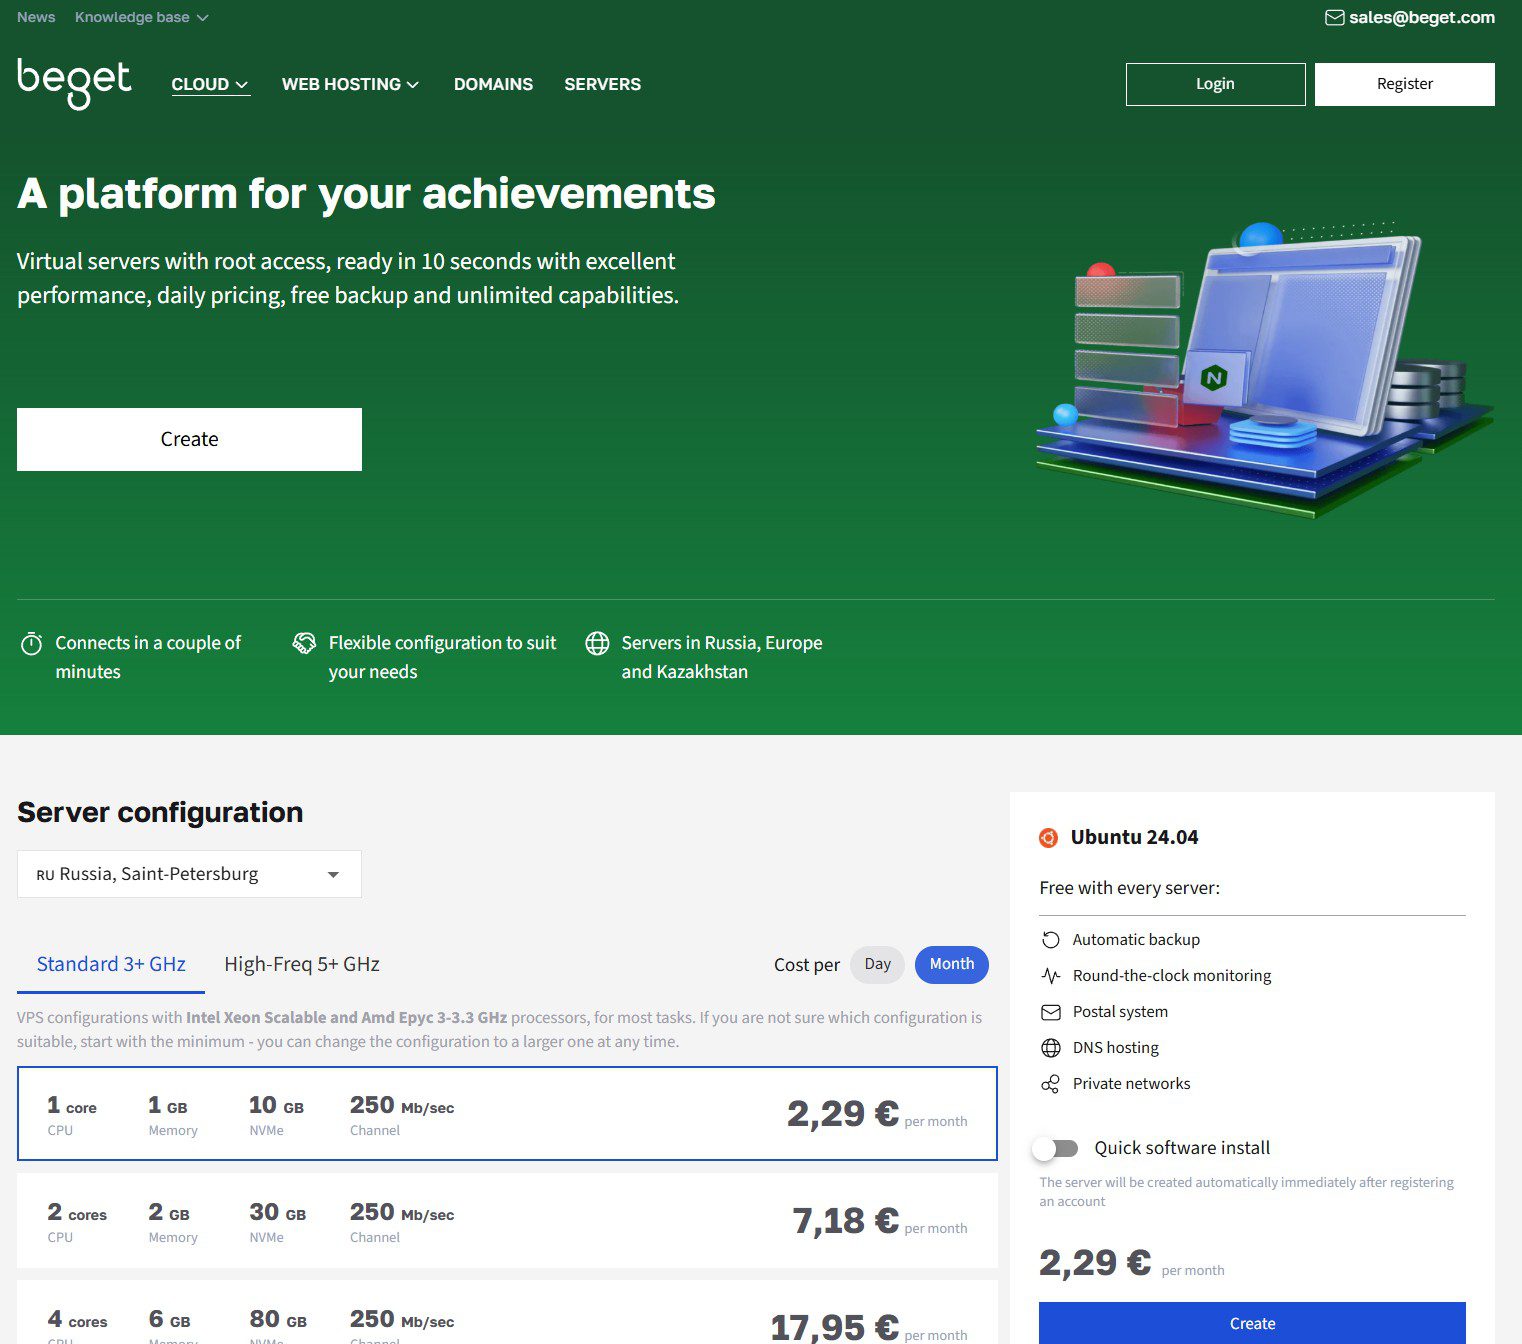Open the Russia, Saint-Petersburg location dropdown

pyautogui.click(x=189, y=874)
